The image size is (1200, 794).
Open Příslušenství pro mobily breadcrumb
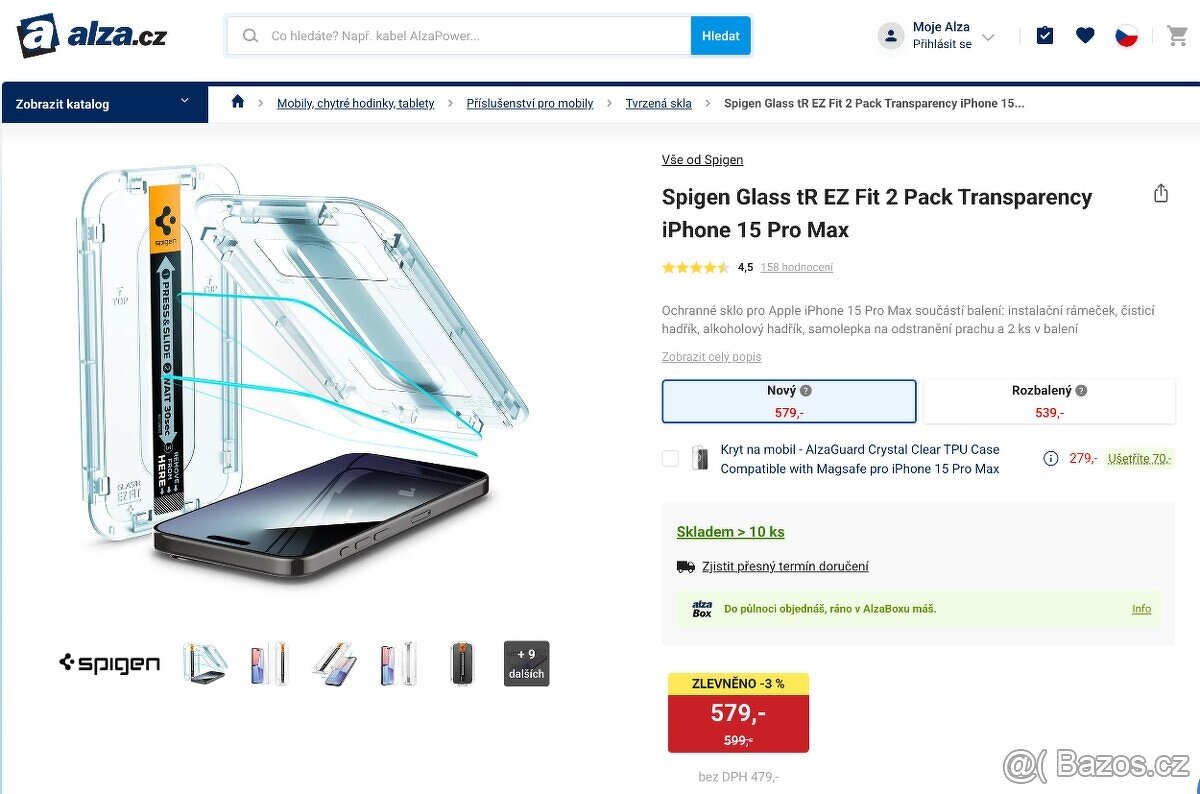[x=529, y=104]
